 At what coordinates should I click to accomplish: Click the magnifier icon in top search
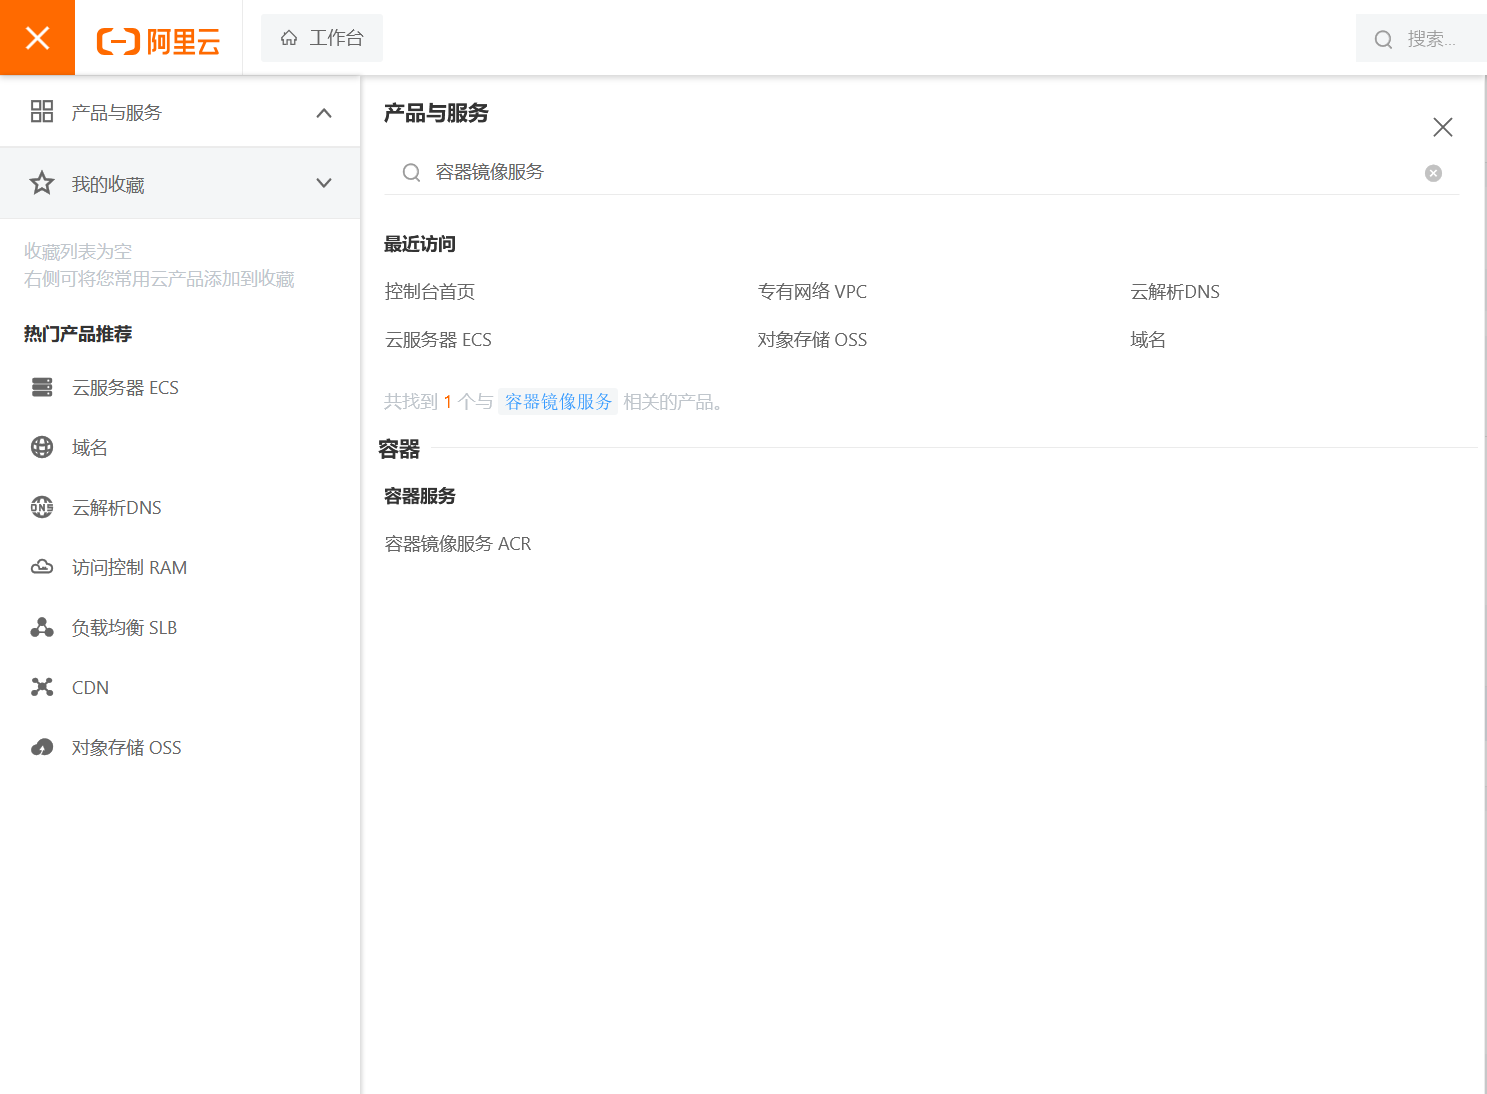(x=1384, y=39)
